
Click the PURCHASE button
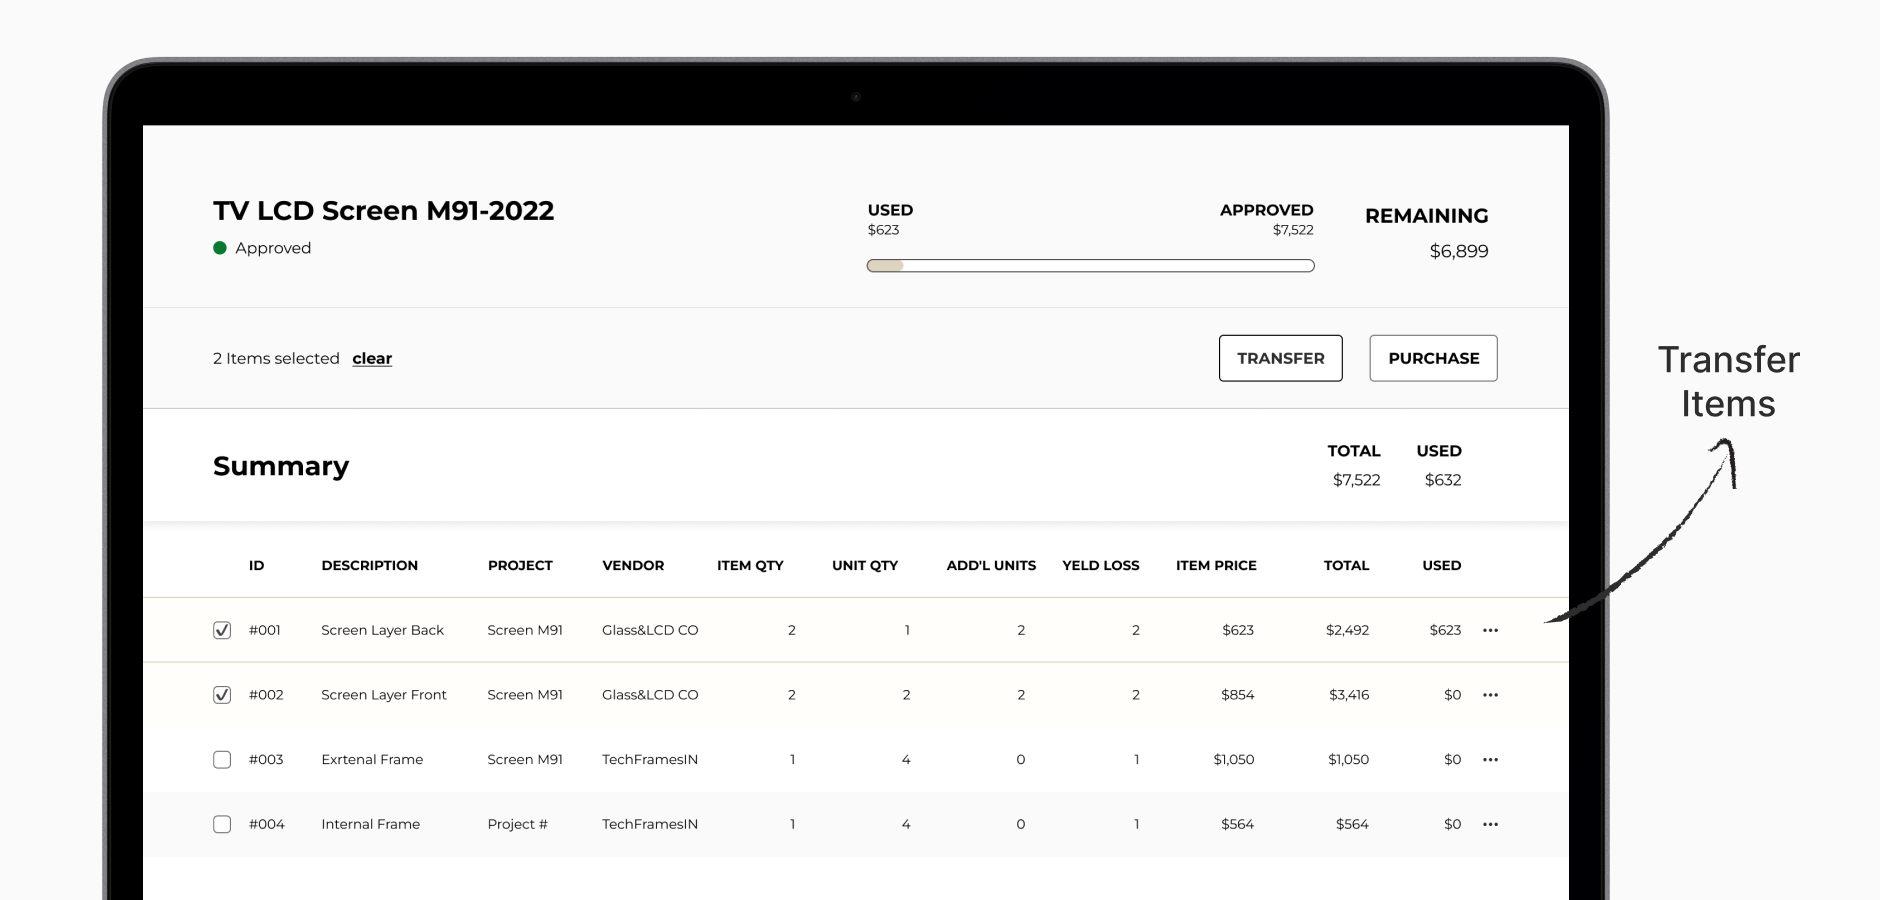point(1433,358)
